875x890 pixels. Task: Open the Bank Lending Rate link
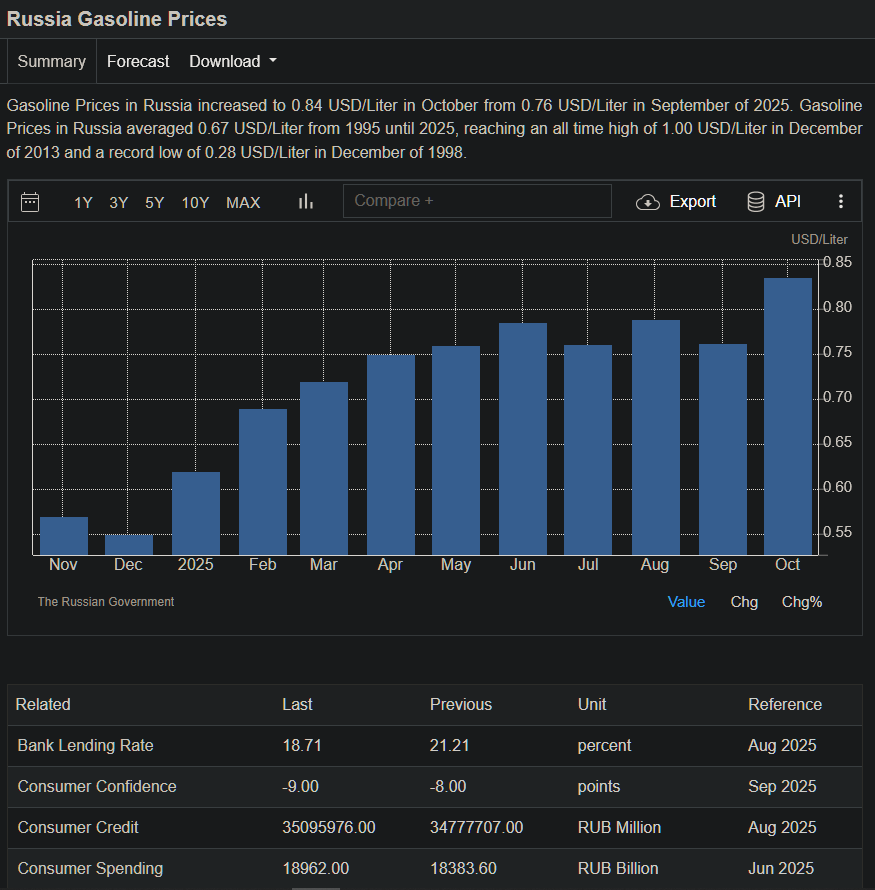86,745
